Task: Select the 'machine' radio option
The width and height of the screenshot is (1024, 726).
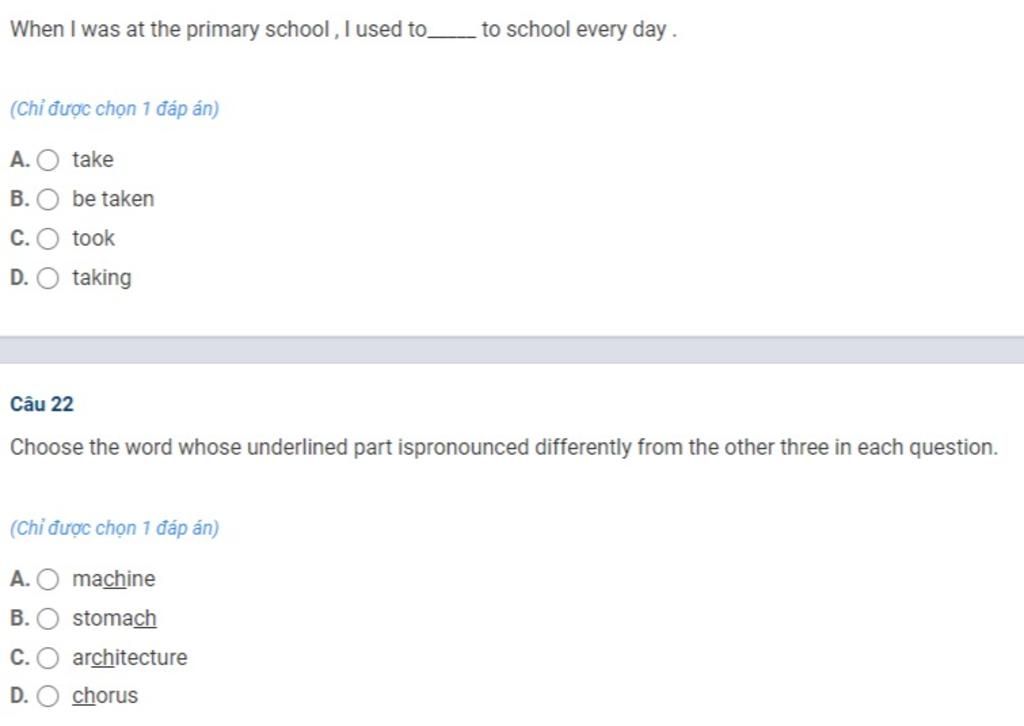Action: pos(48,579)
